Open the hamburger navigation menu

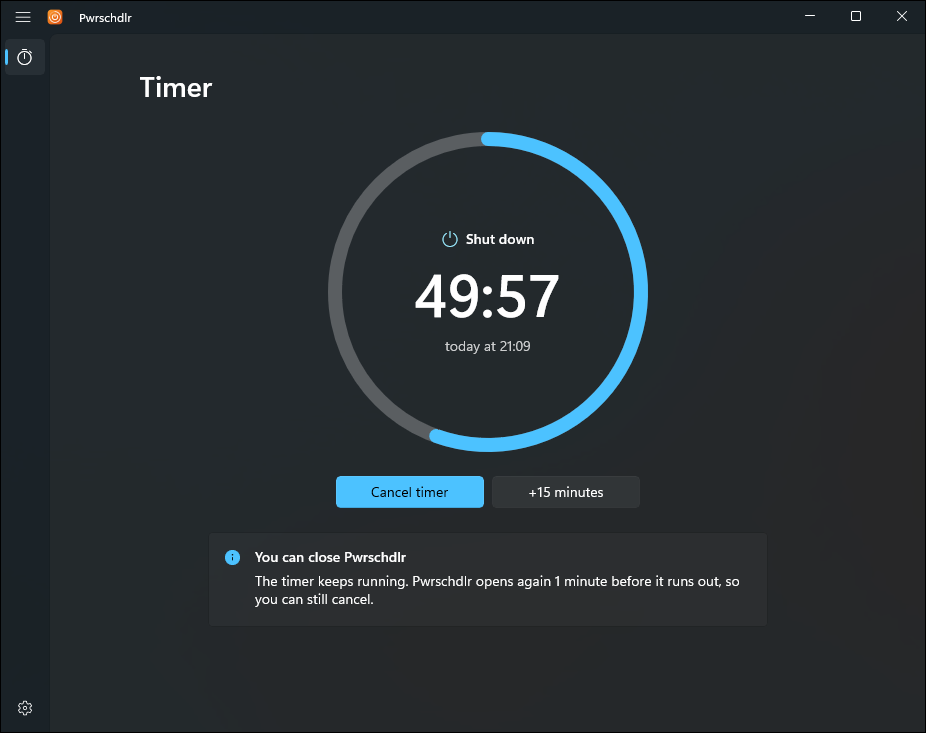(23, 17)
